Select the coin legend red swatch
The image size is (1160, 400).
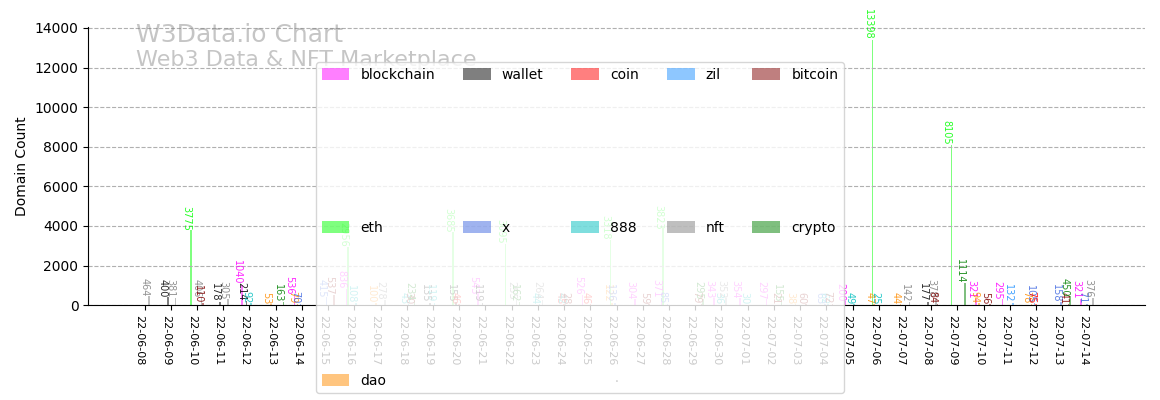click(x=585, y=74)
